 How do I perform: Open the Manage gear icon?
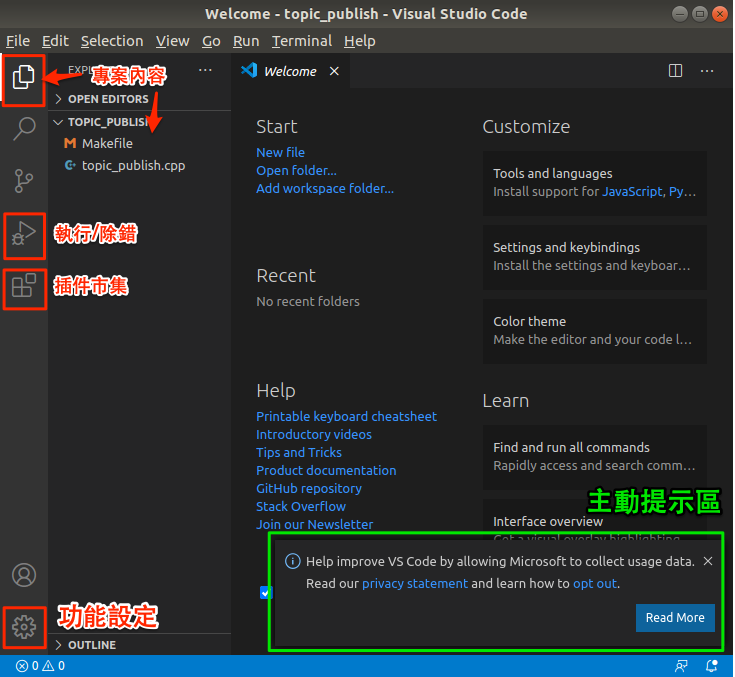click(24, 627)
